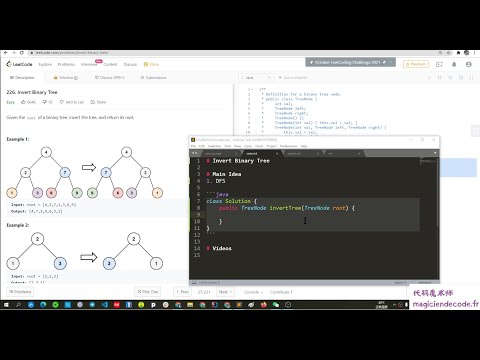480x360 pixels.
Task: Click Share under the problem title
Action: 98,102
